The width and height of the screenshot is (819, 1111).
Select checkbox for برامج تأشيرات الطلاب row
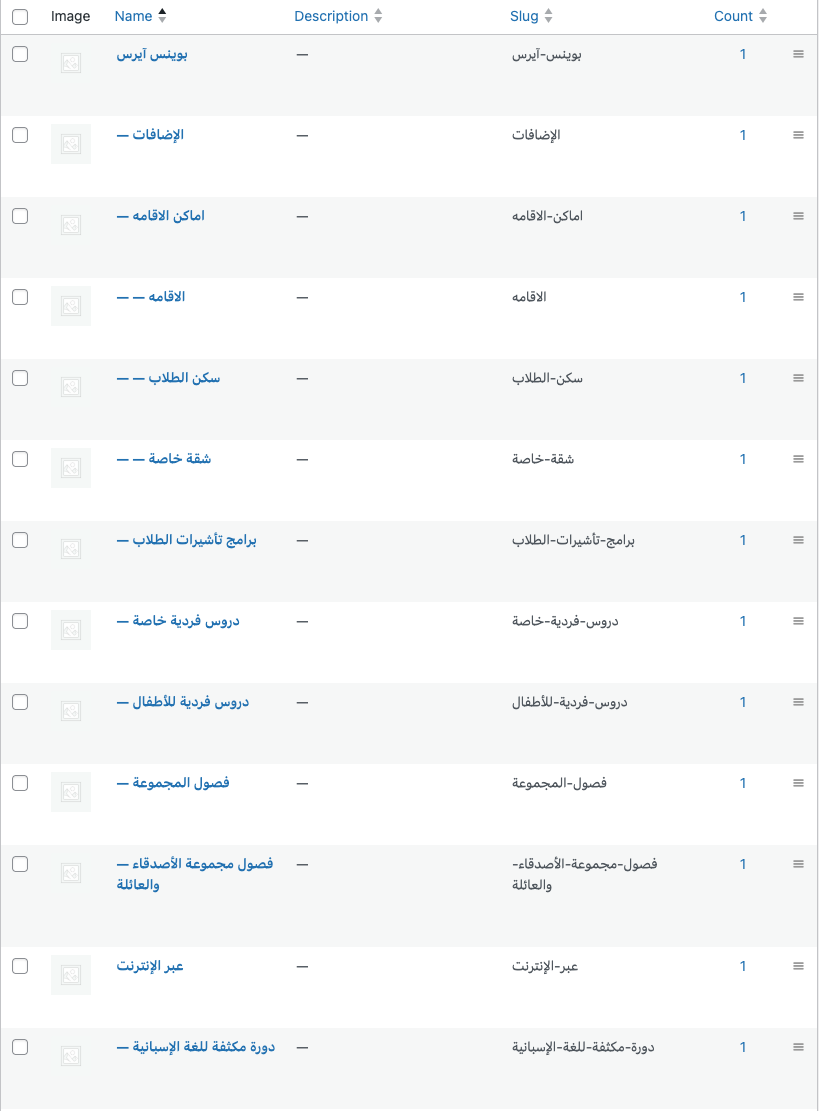(20, 540)
